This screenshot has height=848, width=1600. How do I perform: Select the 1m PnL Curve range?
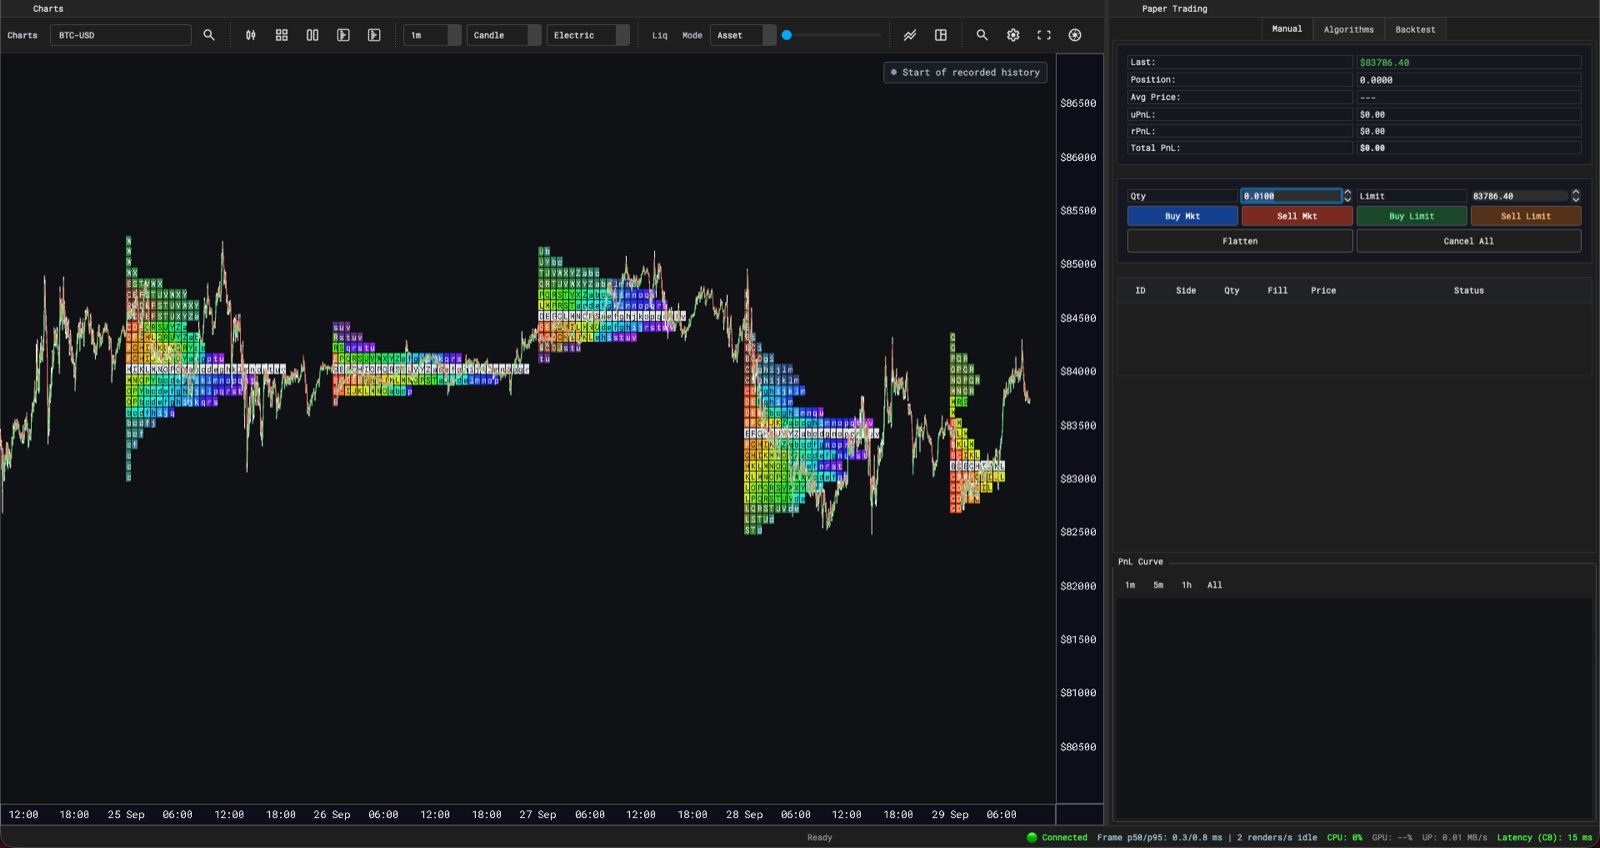tap(1130, 585)
